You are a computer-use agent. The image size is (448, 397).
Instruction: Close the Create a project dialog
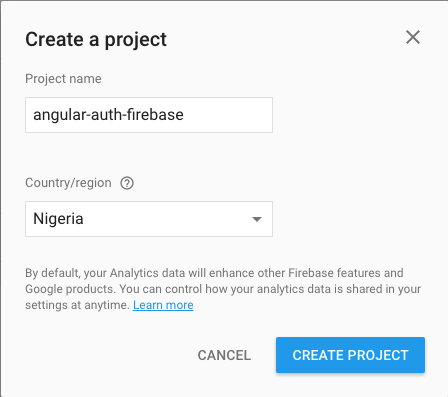(x=413, y=37)
